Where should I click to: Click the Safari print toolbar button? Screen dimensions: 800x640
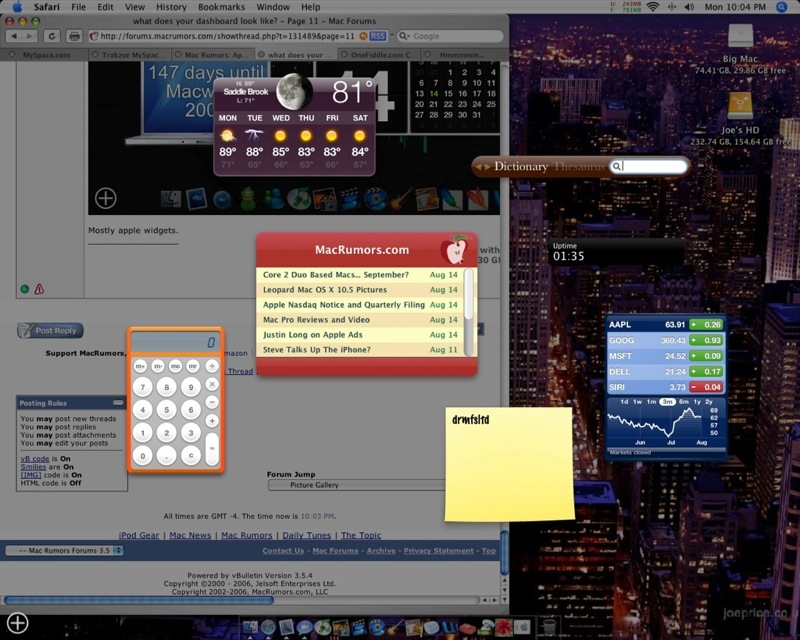point(74,36)
